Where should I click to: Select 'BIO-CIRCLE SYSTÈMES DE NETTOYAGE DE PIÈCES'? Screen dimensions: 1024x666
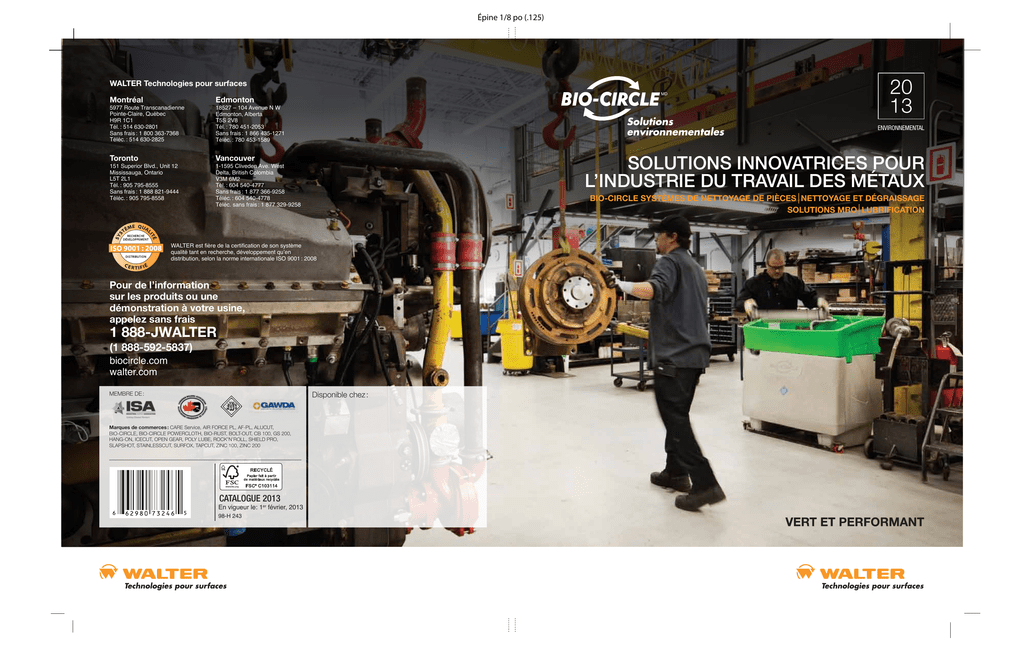point(693,198)
